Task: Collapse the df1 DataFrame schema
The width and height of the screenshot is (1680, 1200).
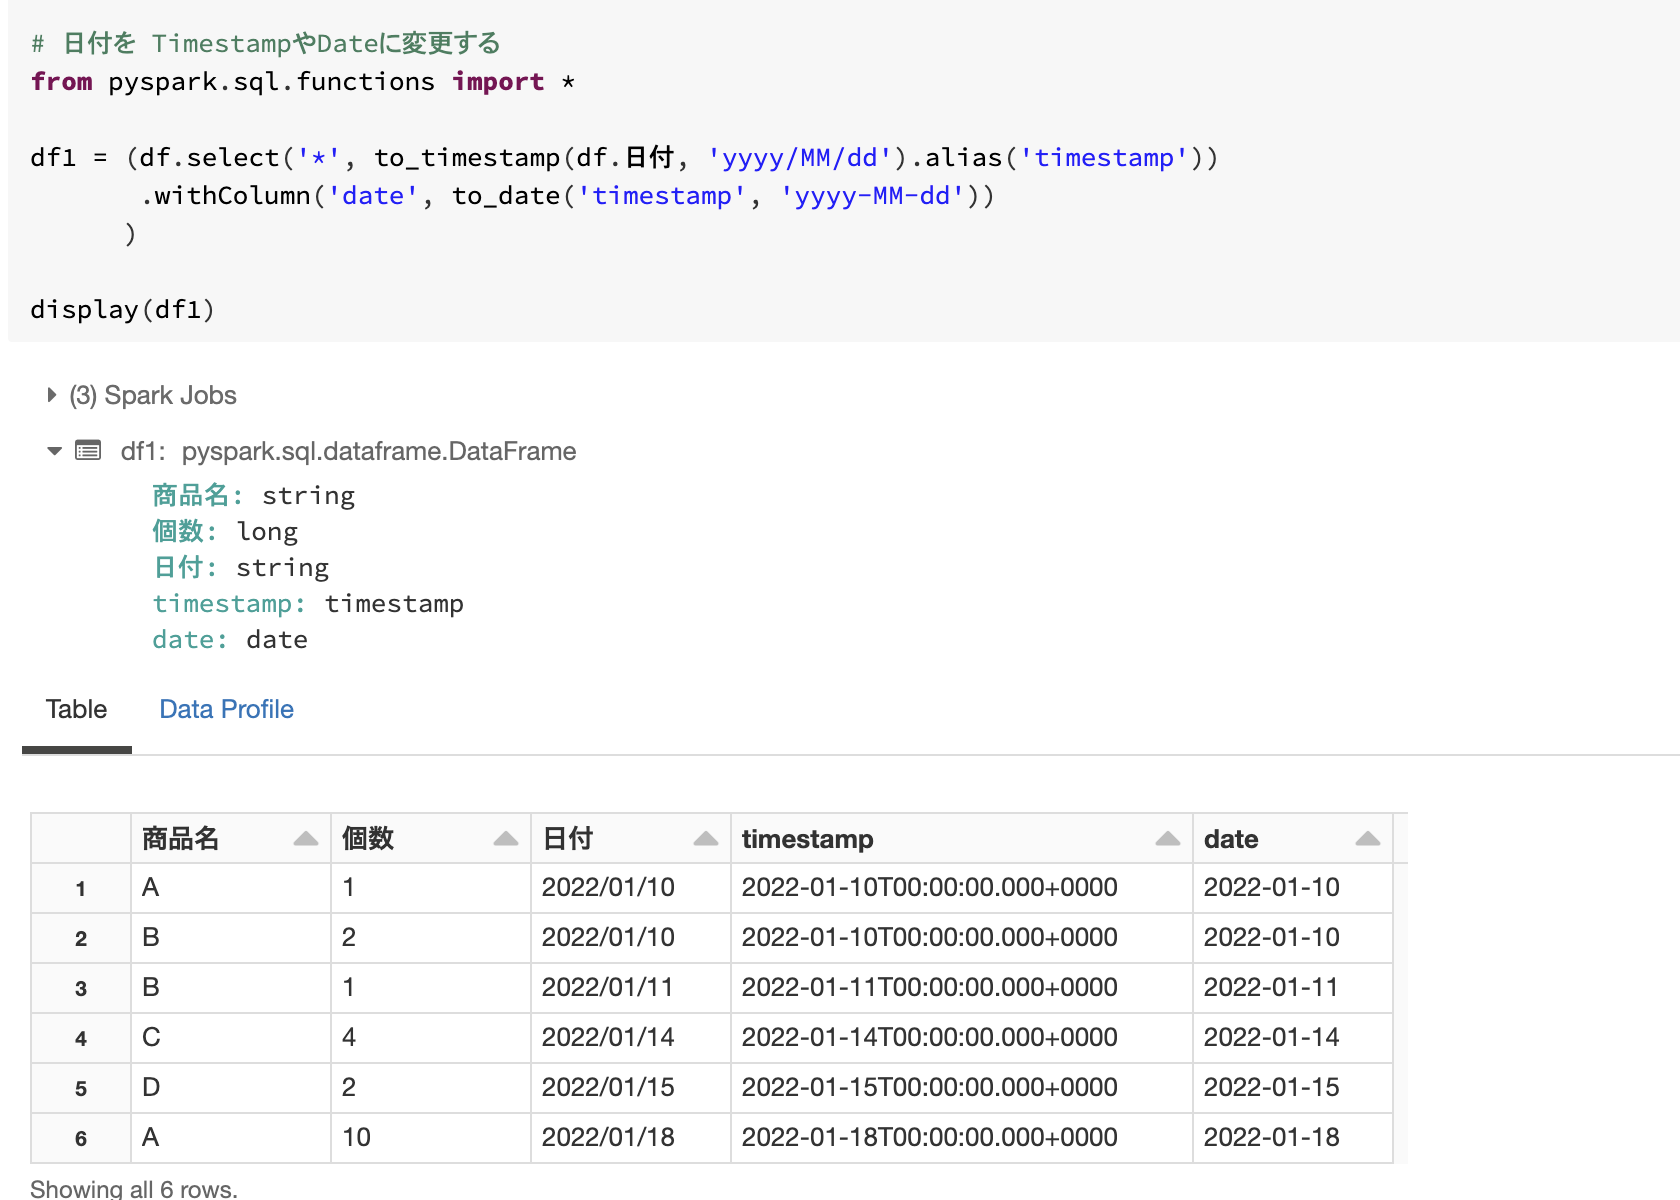Action: (55, 451)
